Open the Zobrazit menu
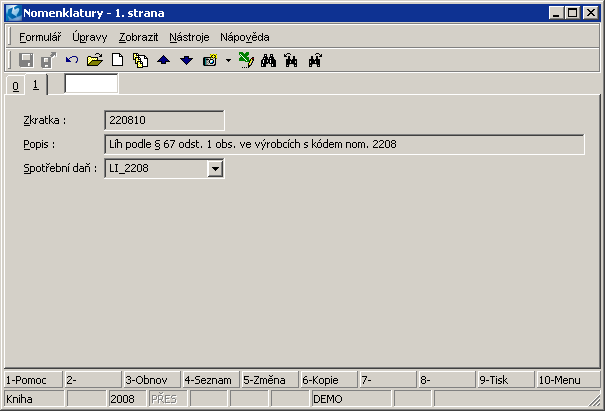The width and height of the screenshot is (605, 411). click(x=138, y=37)
